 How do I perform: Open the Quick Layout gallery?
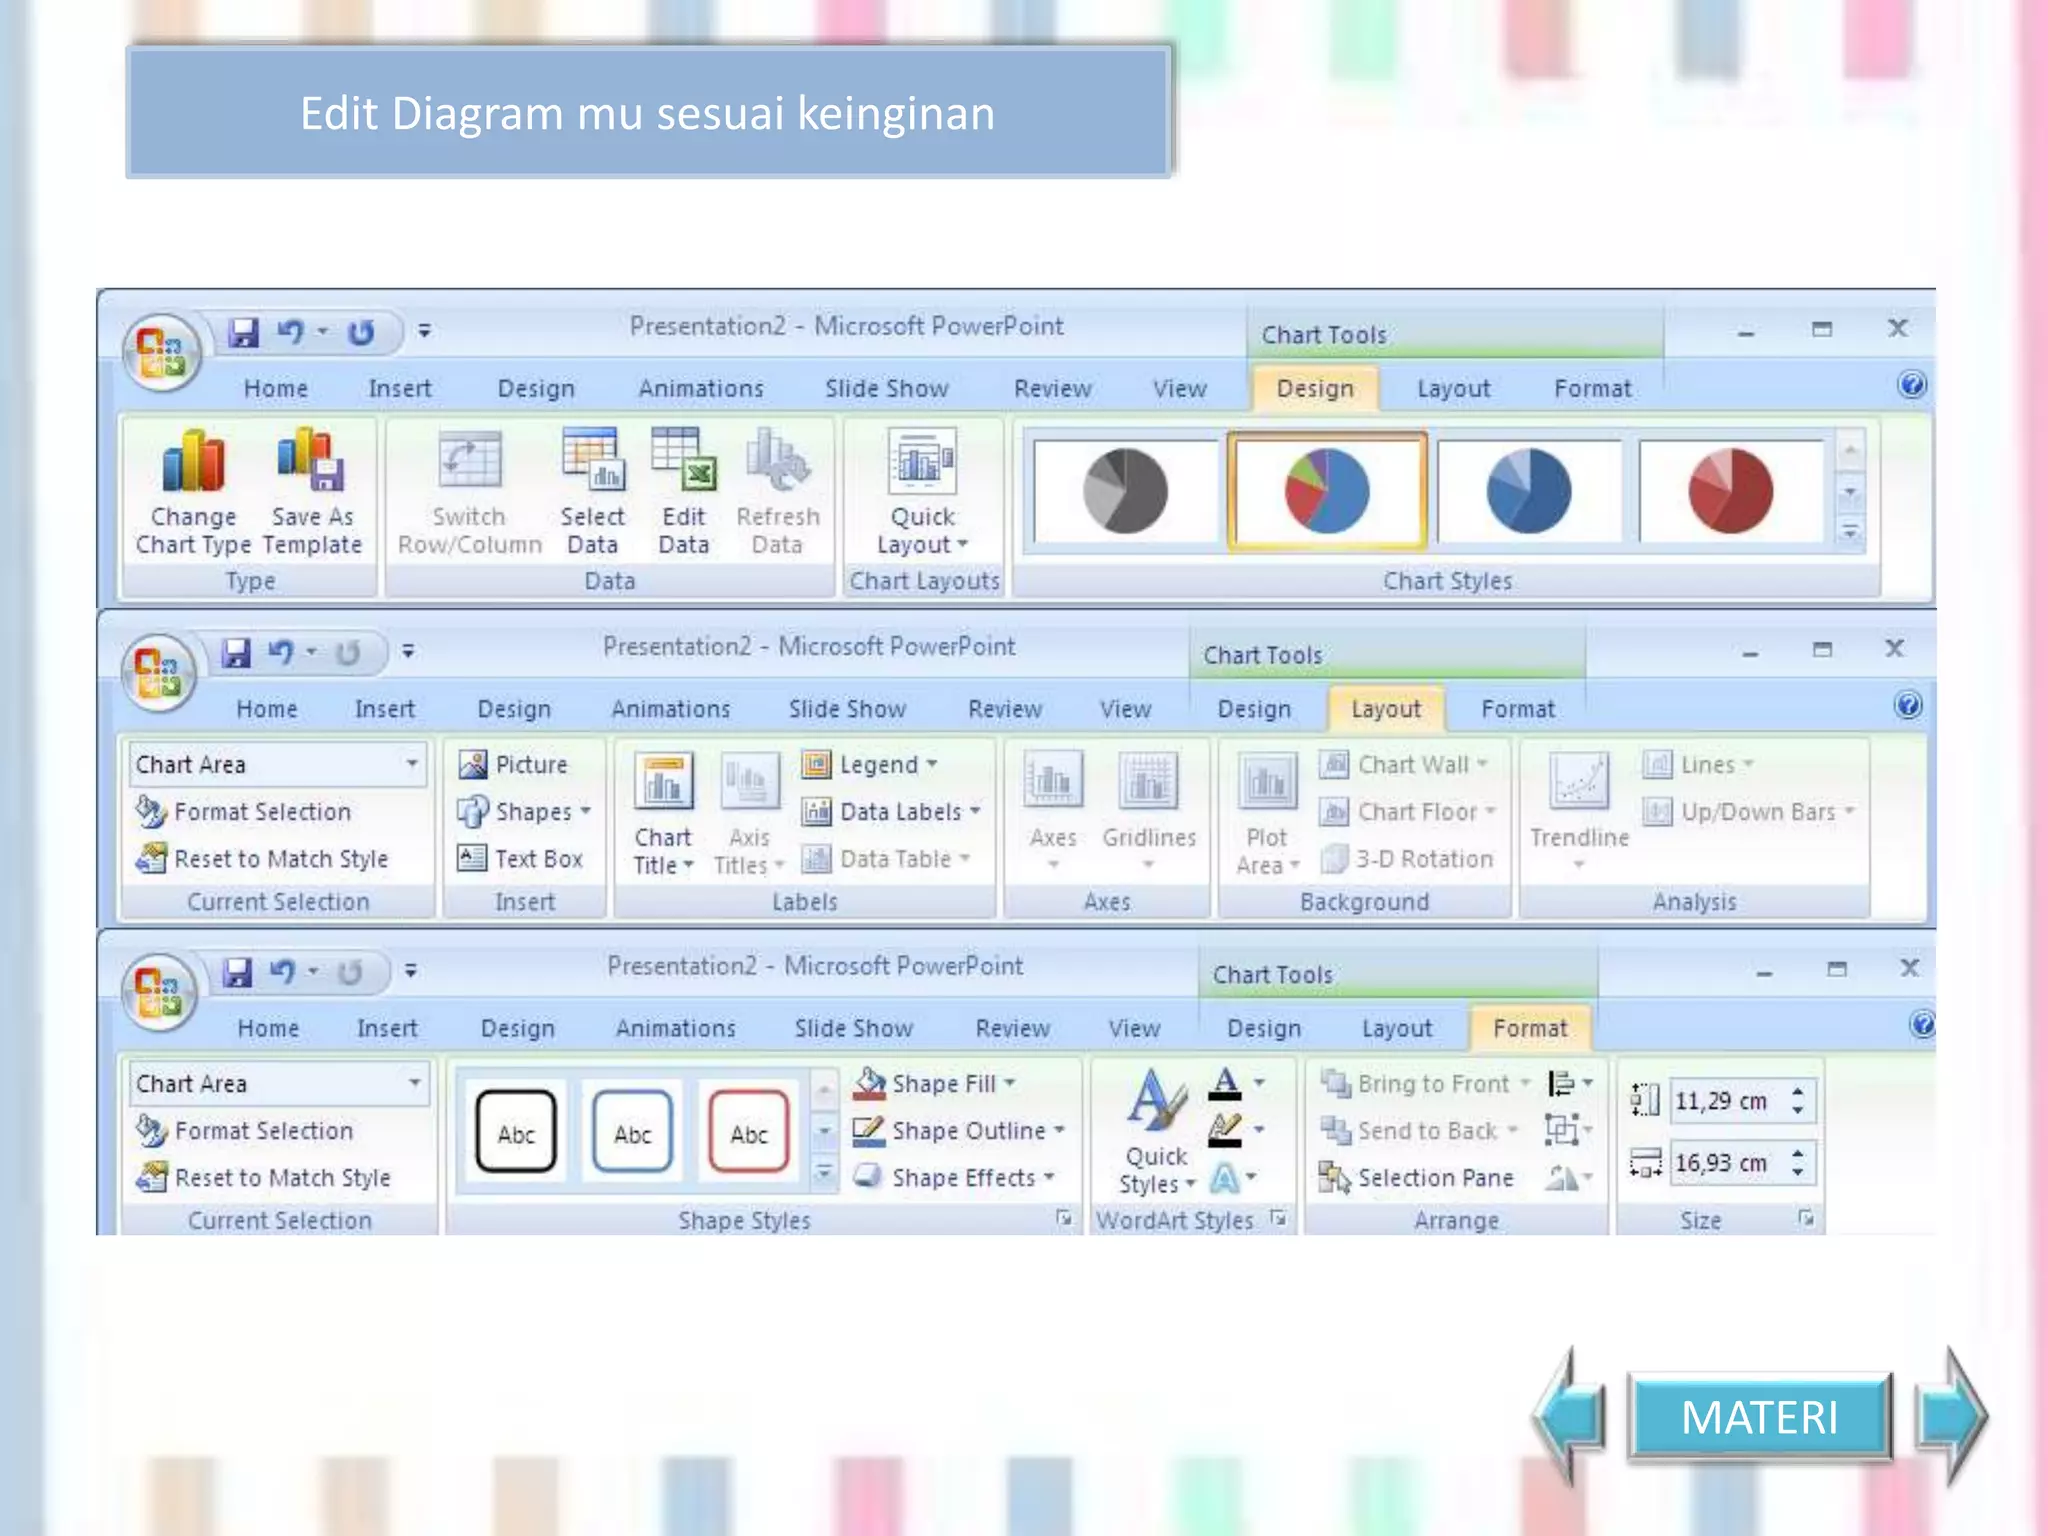coord(923,491)
